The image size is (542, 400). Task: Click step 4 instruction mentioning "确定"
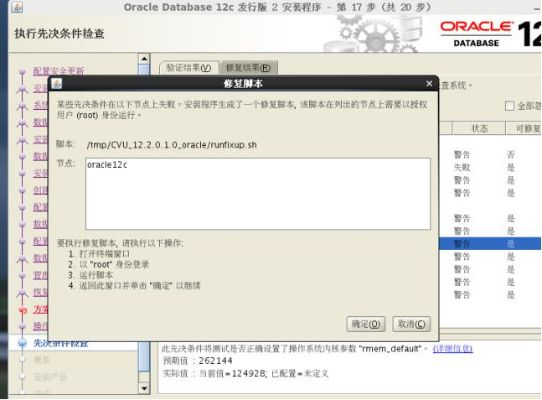pos(134,286)
